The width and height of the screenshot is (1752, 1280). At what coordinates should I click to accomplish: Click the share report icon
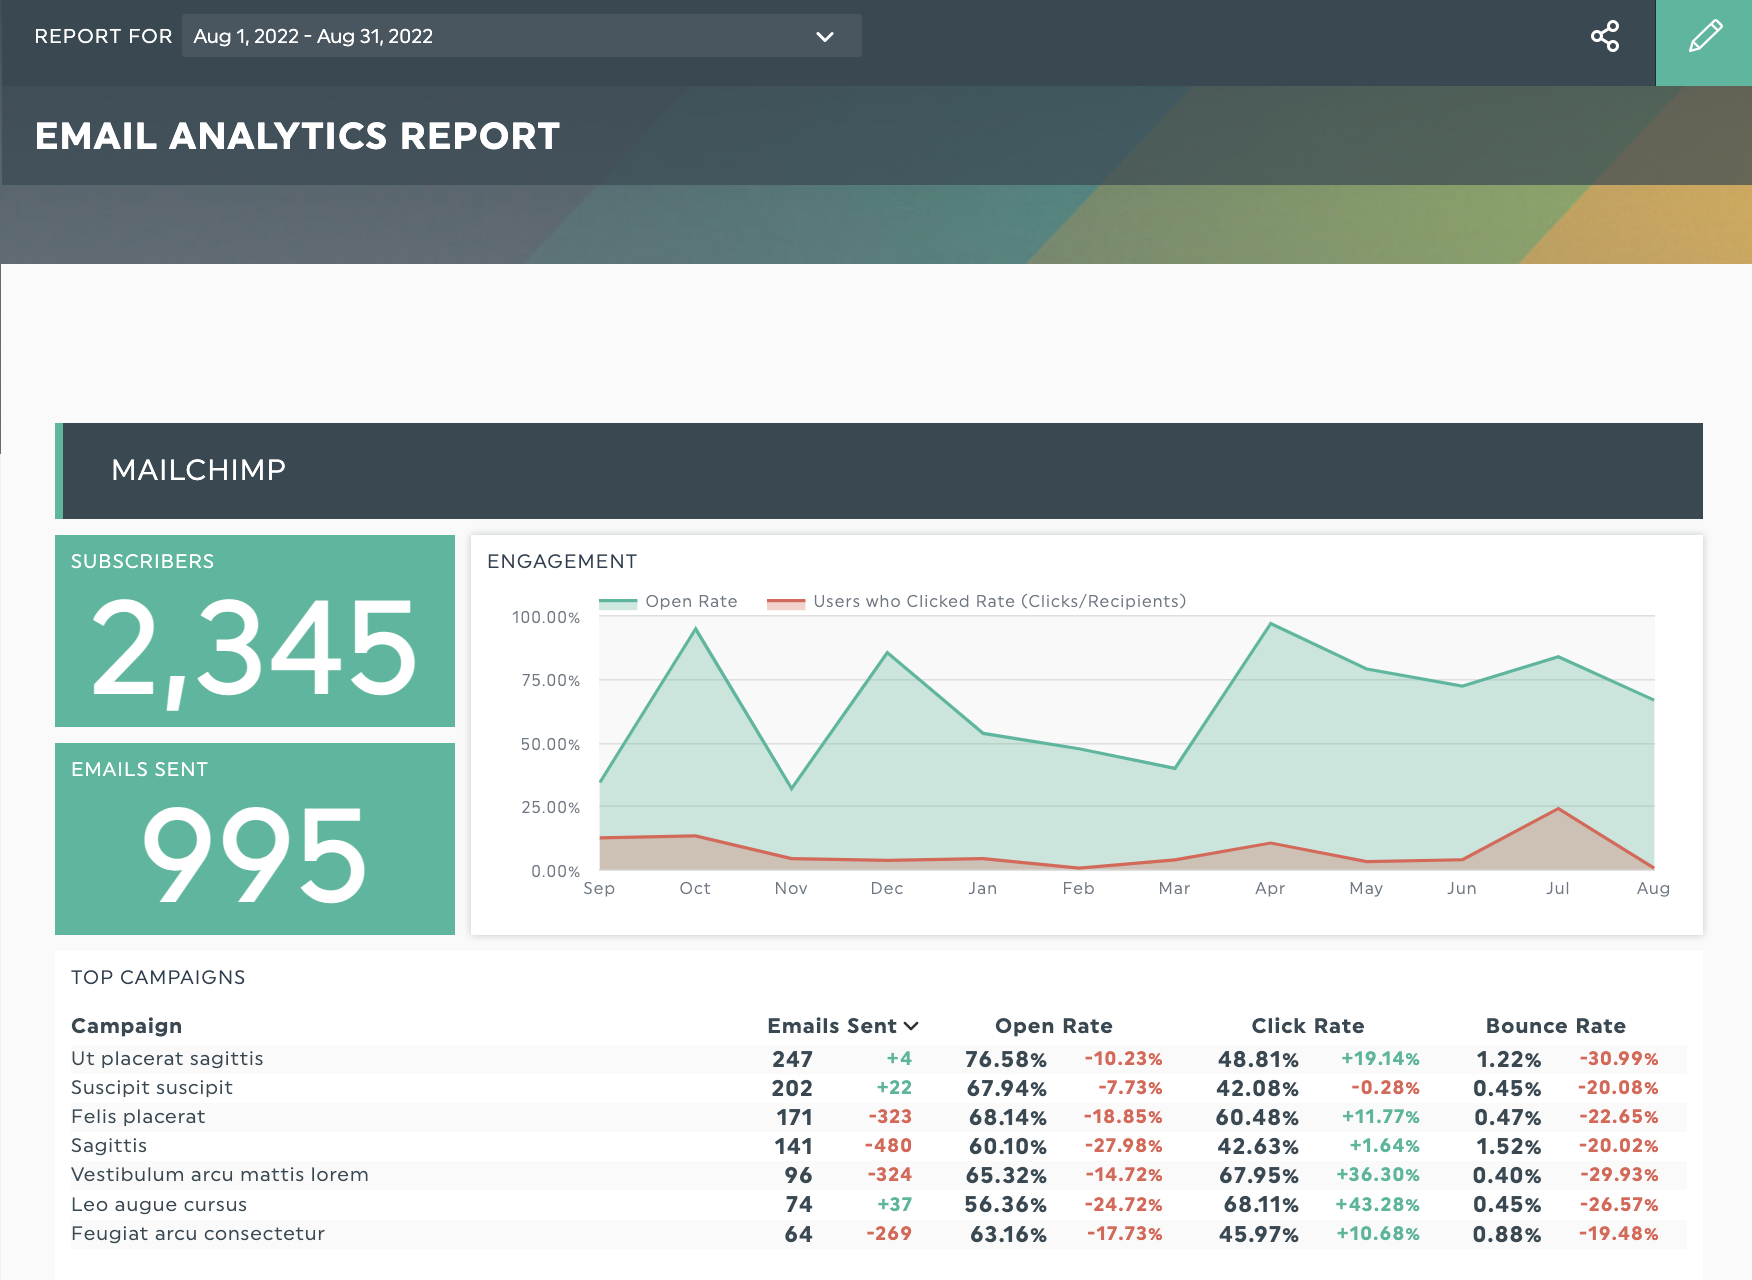pos(1604,37)
